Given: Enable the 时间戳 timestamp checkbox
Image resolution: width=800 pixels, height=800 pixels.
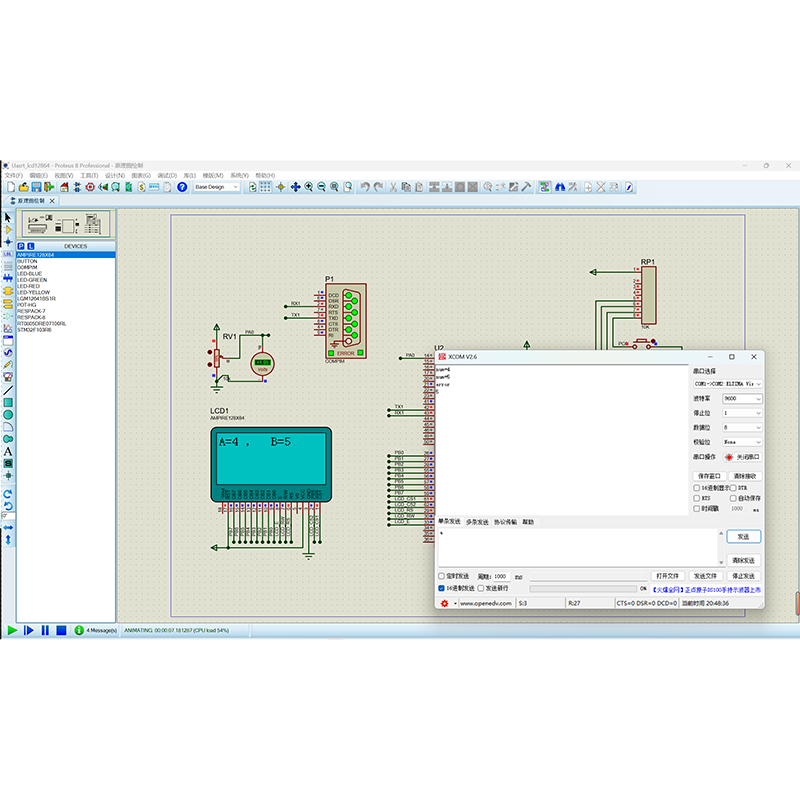Looking at the screenshot, I should pos(696,508).
